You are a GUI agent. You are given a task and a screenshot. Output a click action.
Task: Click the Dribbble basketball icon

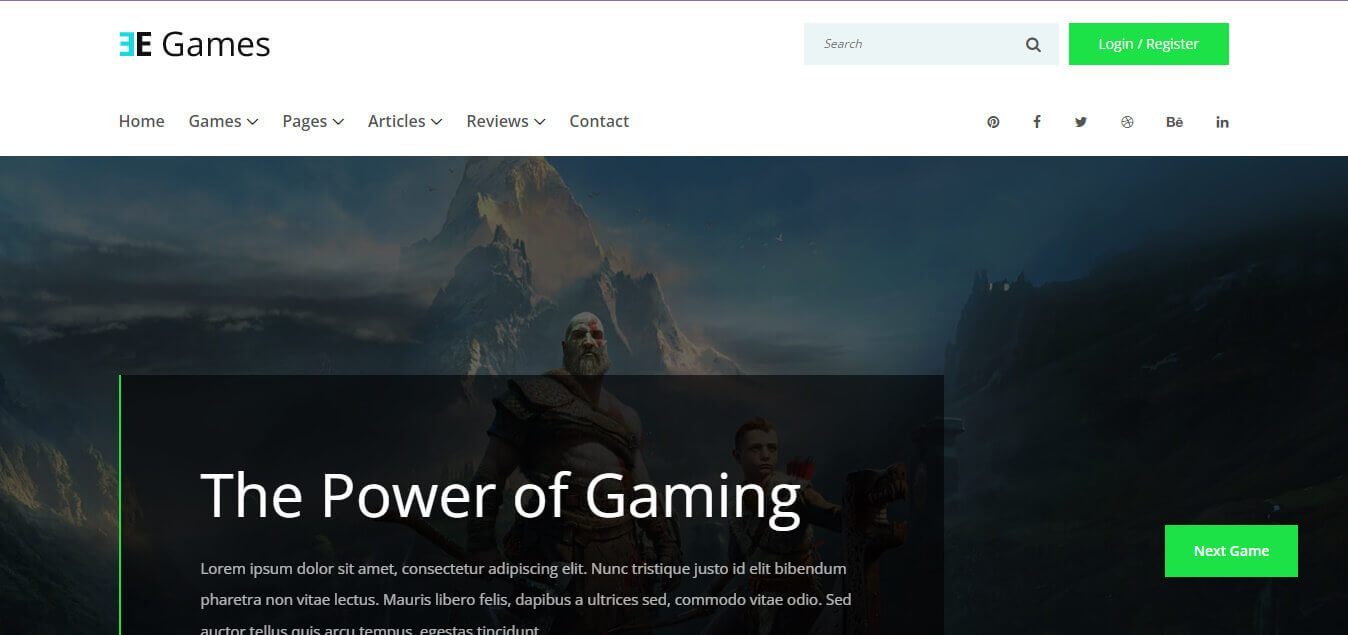(x=1127, y=122)
